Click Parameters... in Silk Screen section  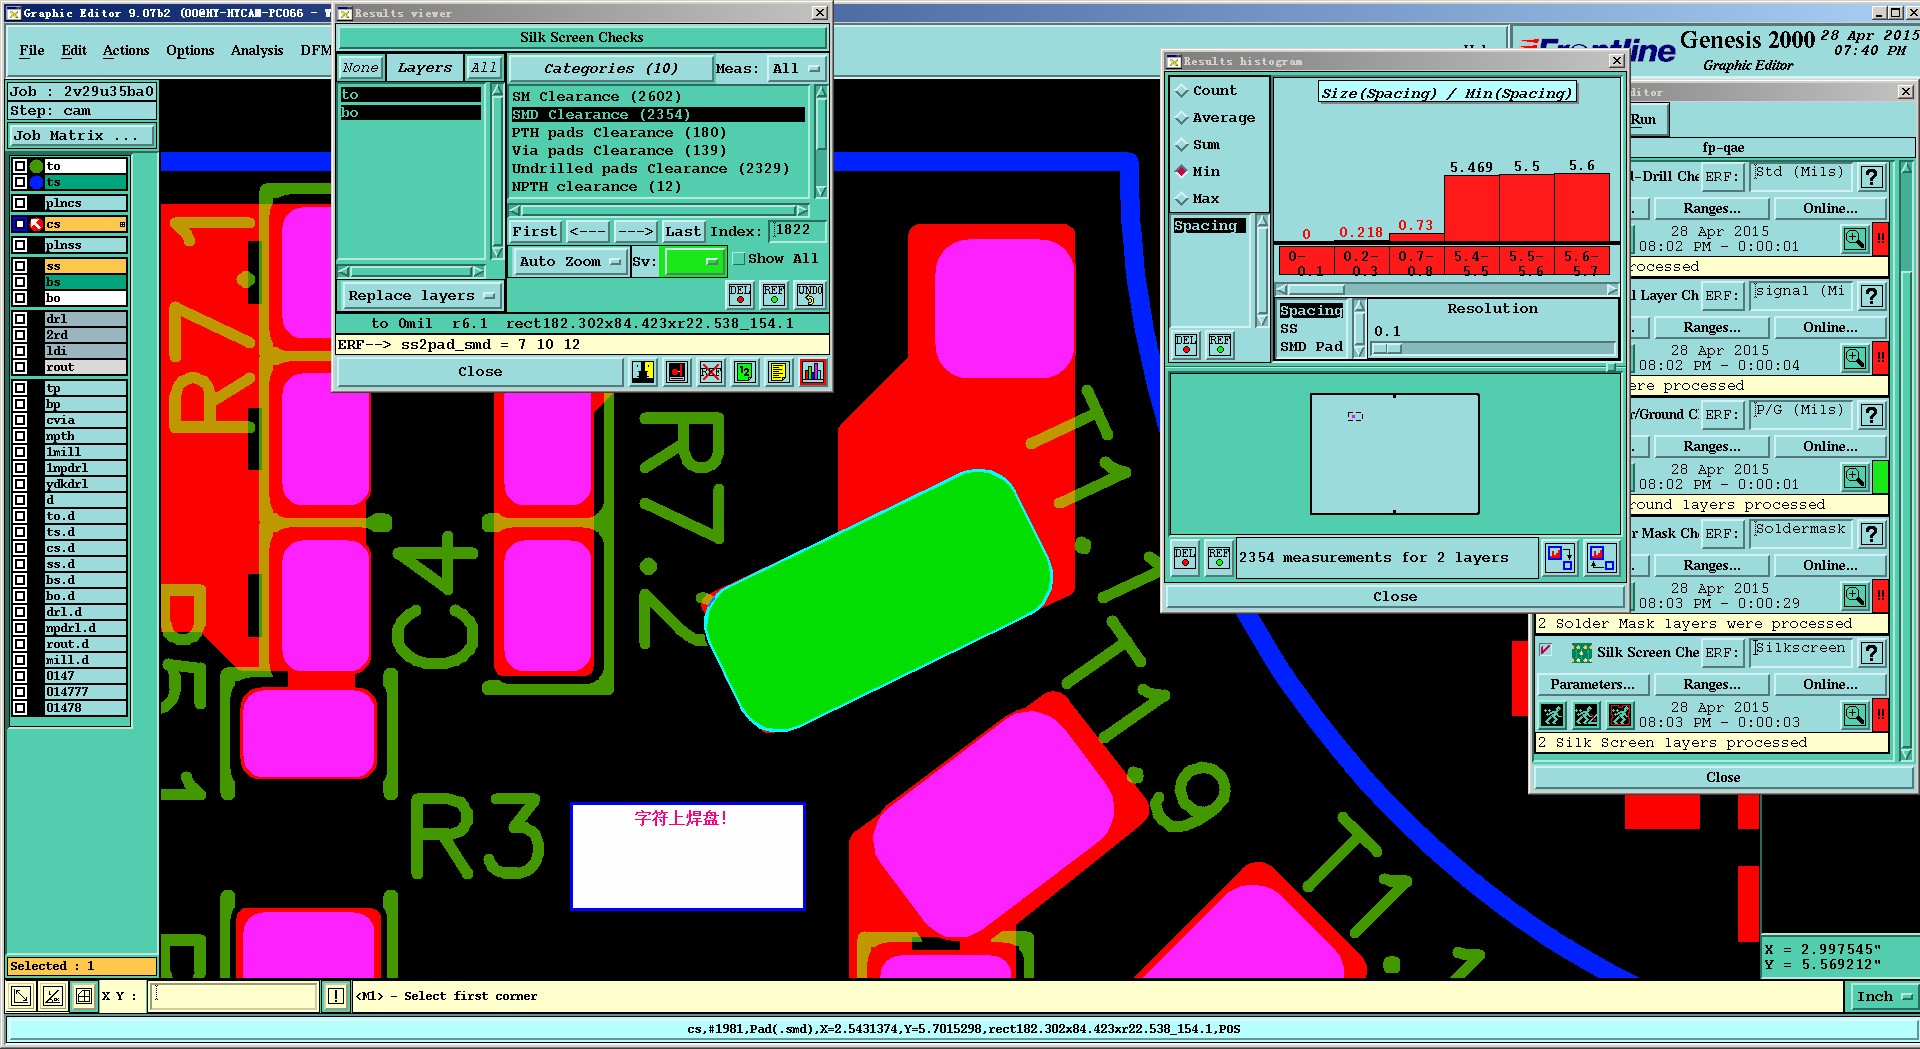pyautogui.click(x=1592, y=685)
